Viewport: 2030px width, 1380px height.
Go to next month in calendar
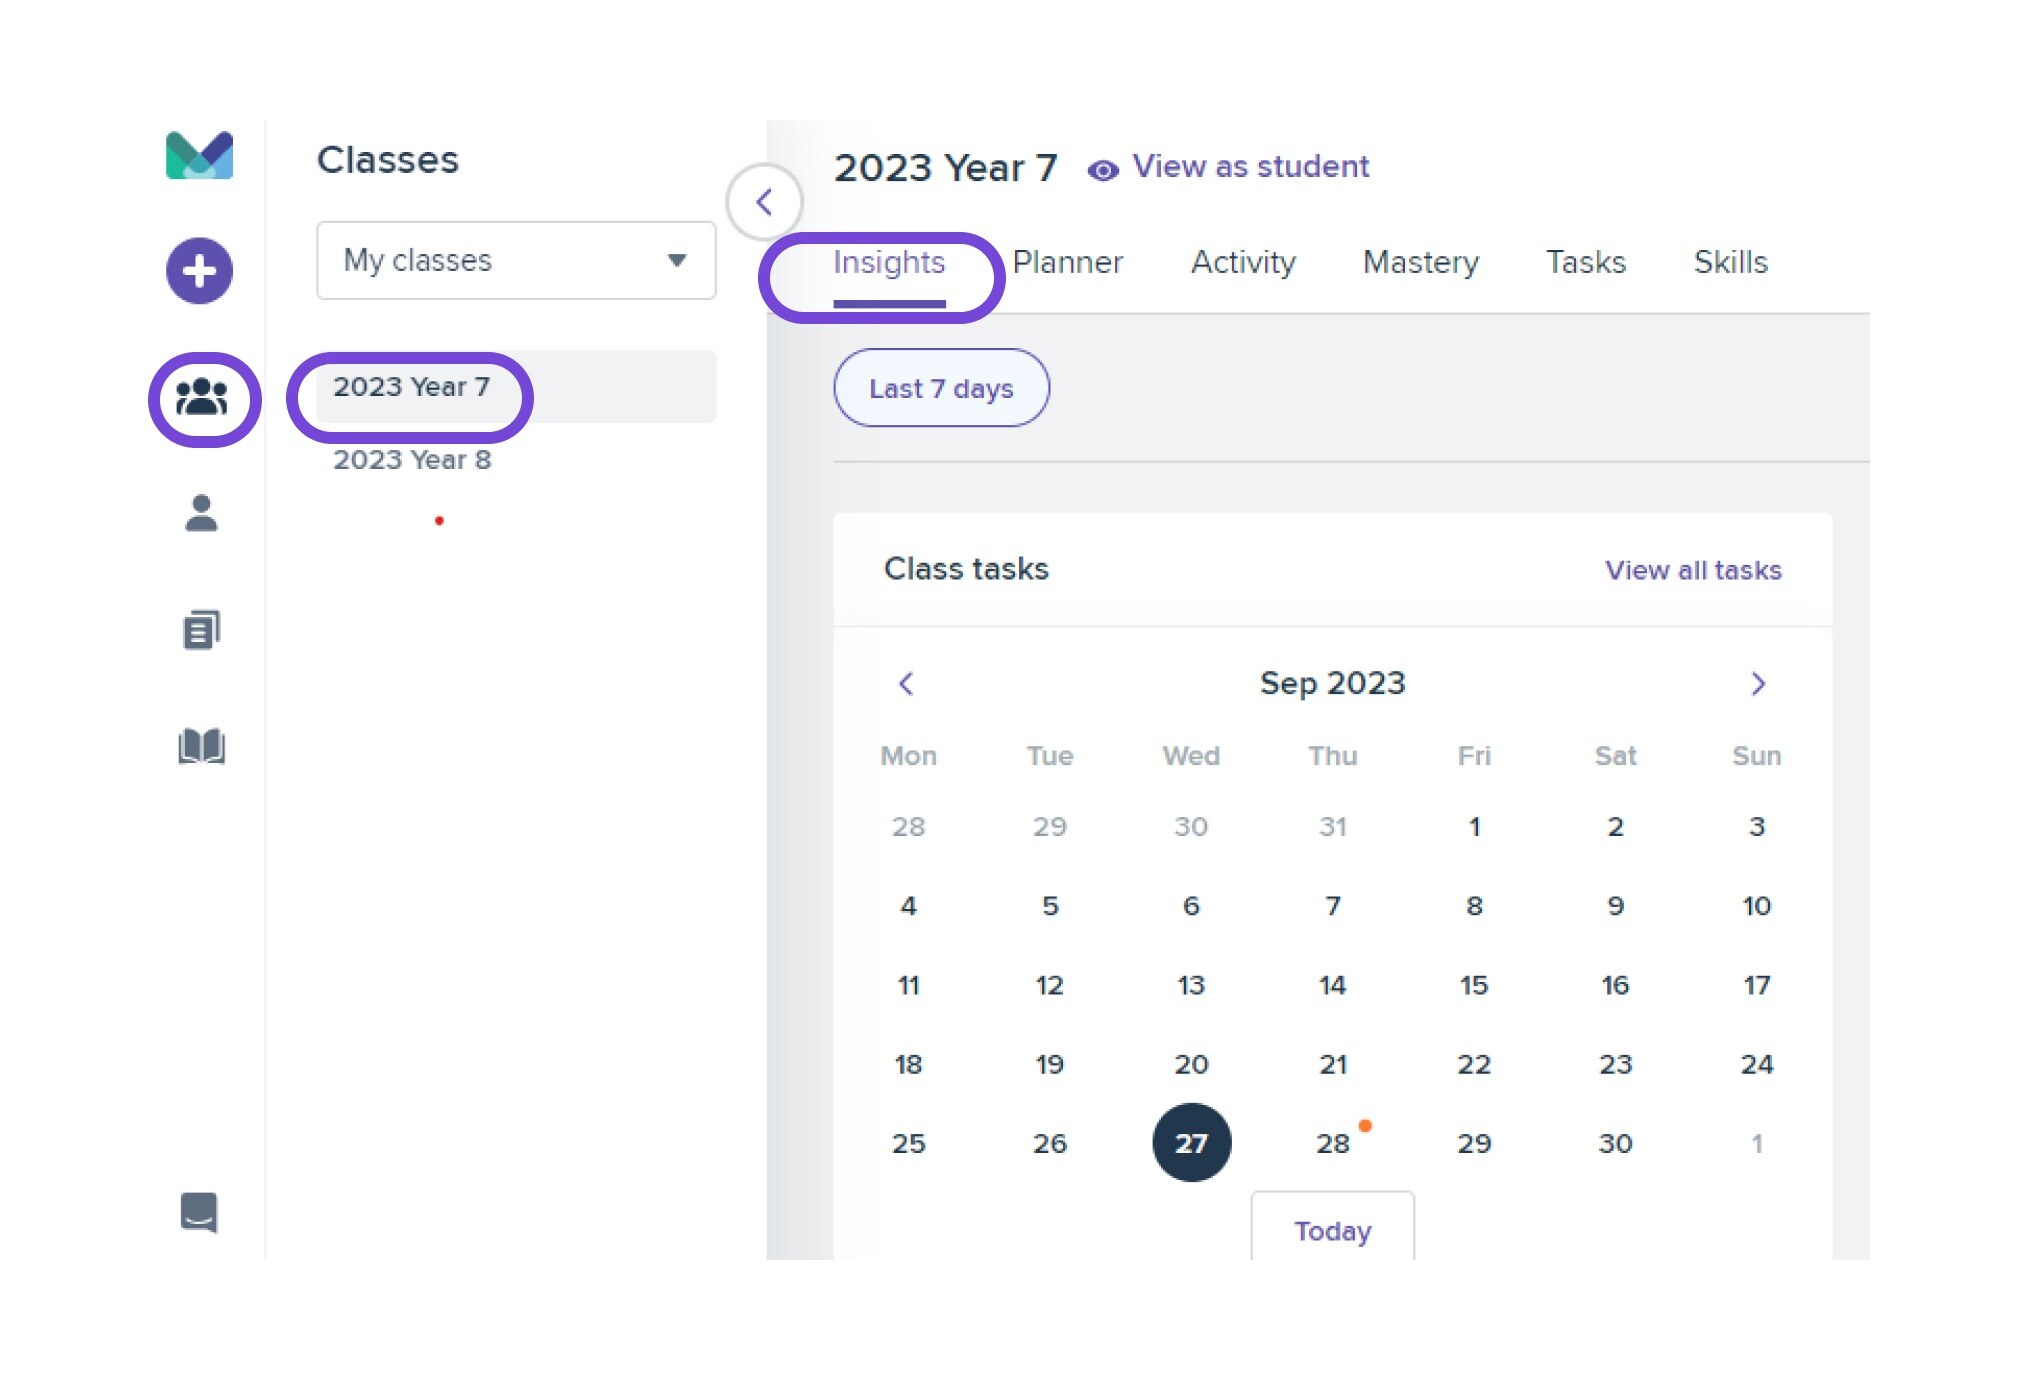click(x=1758, y=684)
